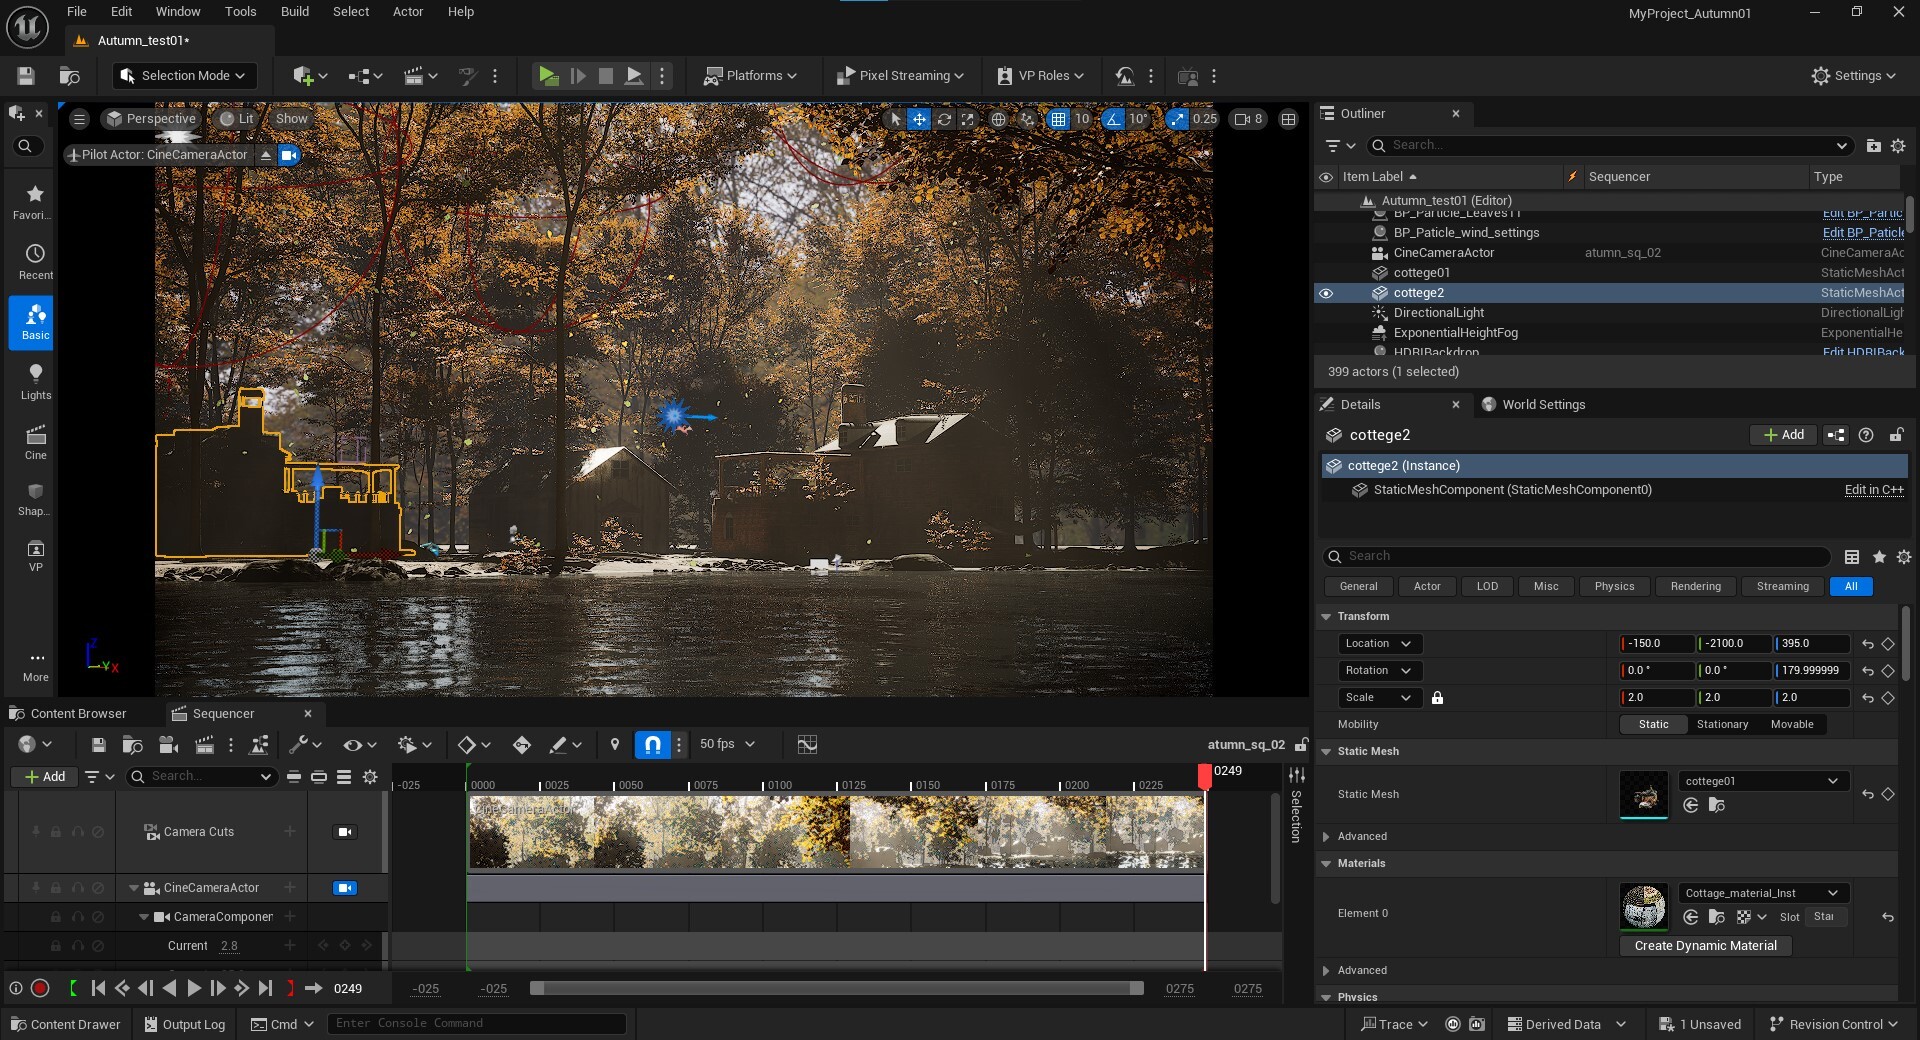The width and height of the screenshot is (1920, 1040).
Task: Open the Perspective viewport dropdown
Action: 151,118
